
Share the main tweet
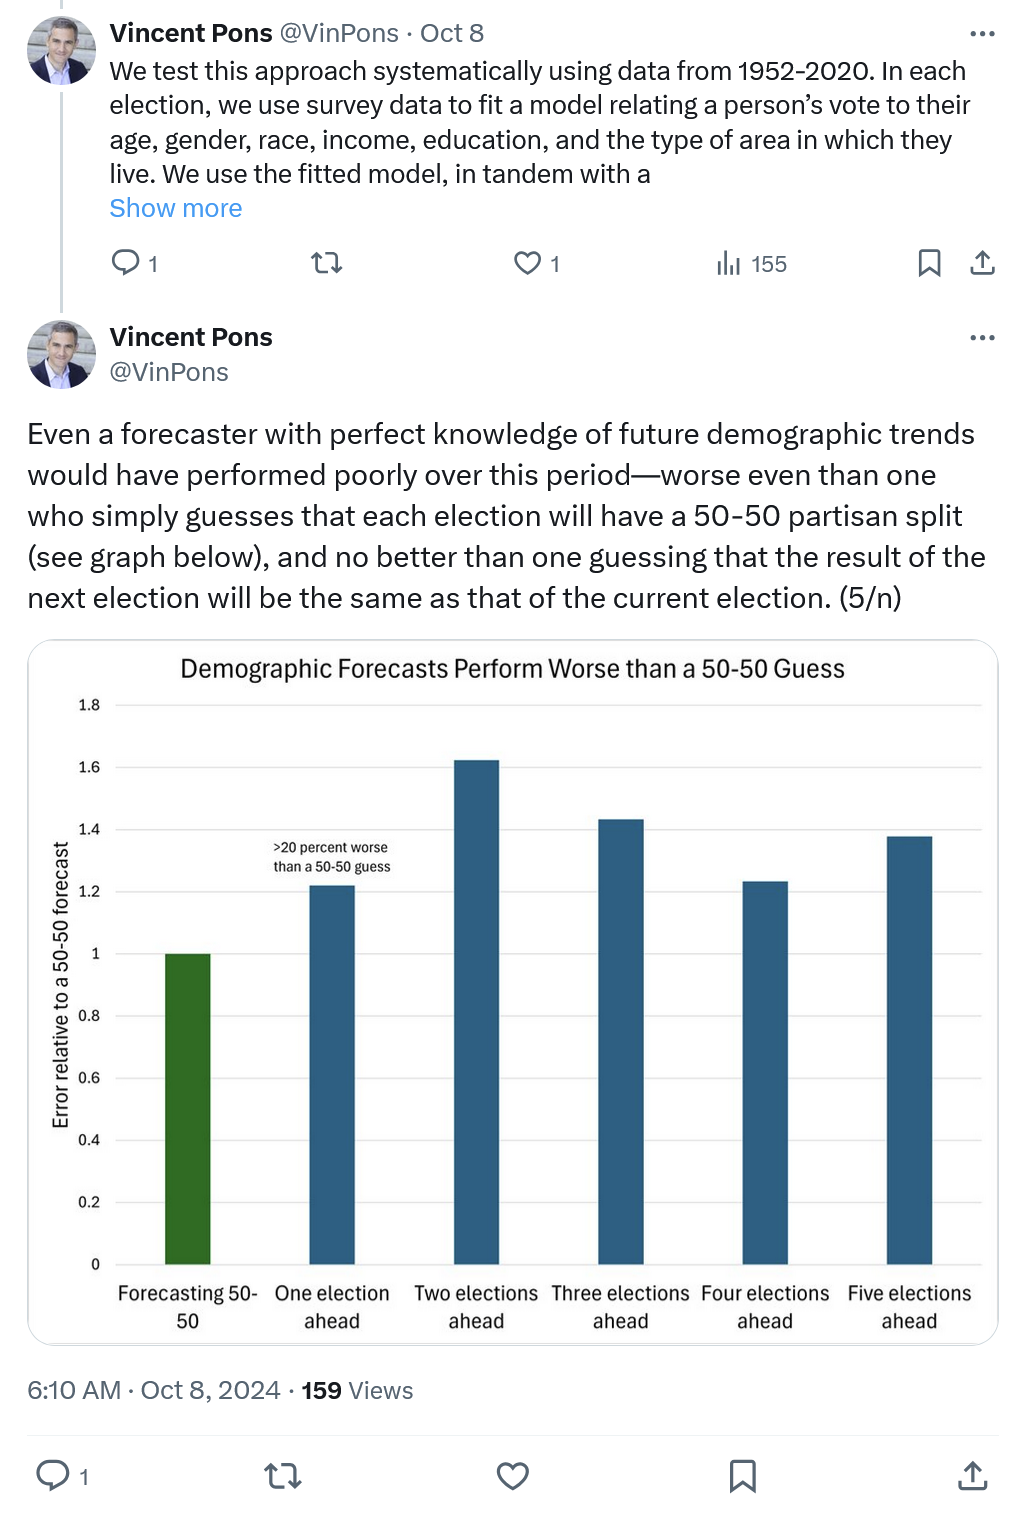[x=972, y=1475]
